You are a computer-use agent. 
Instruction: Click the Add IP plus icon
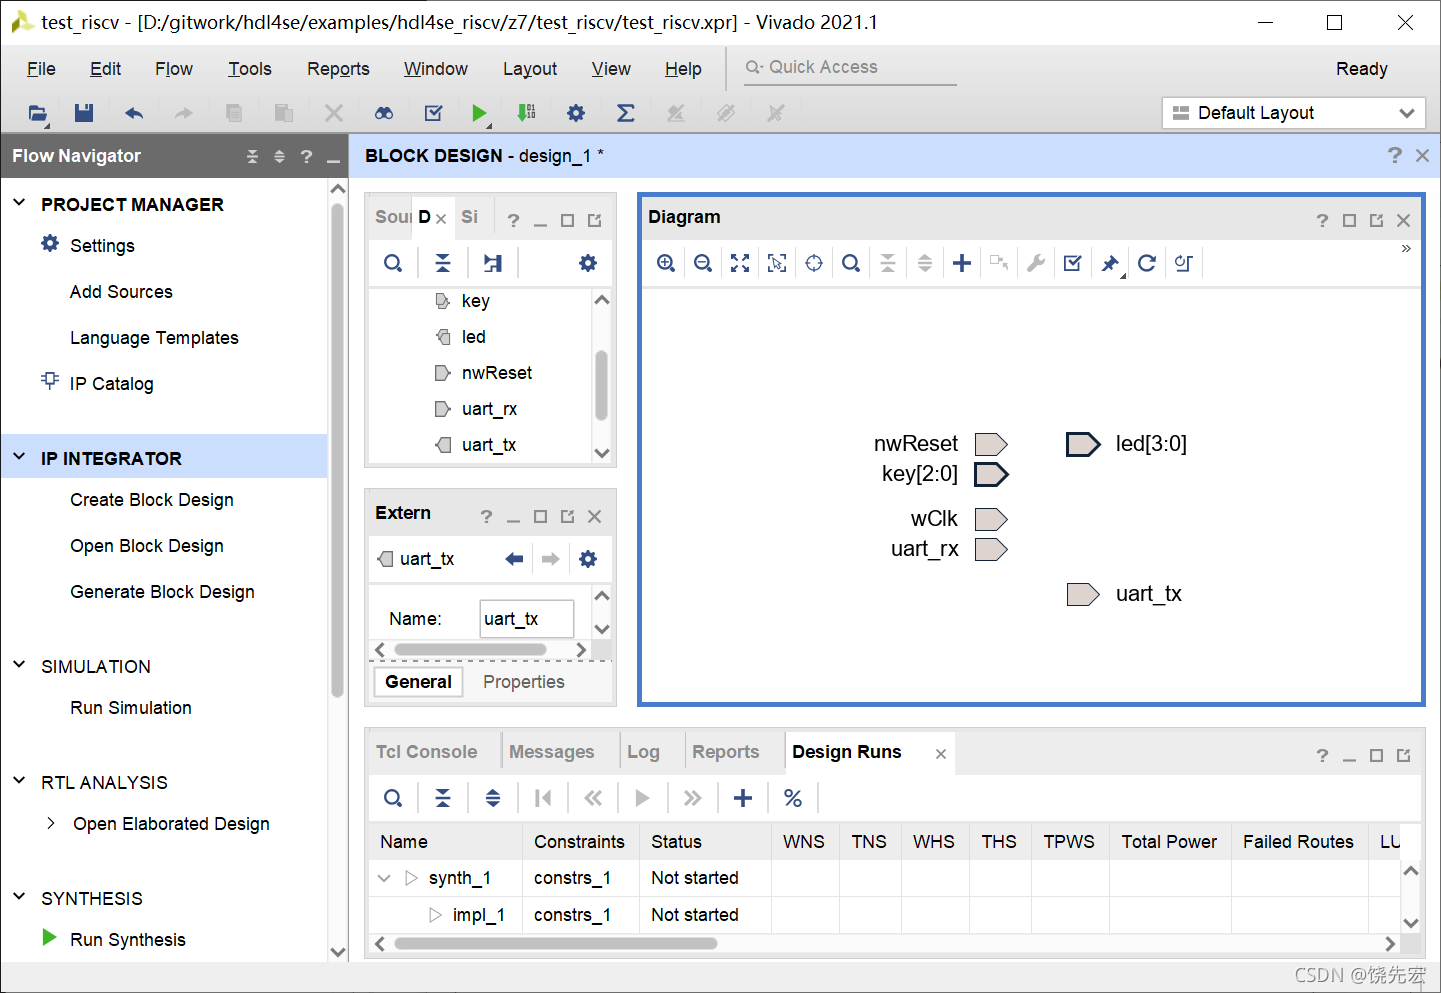[962, 263]
